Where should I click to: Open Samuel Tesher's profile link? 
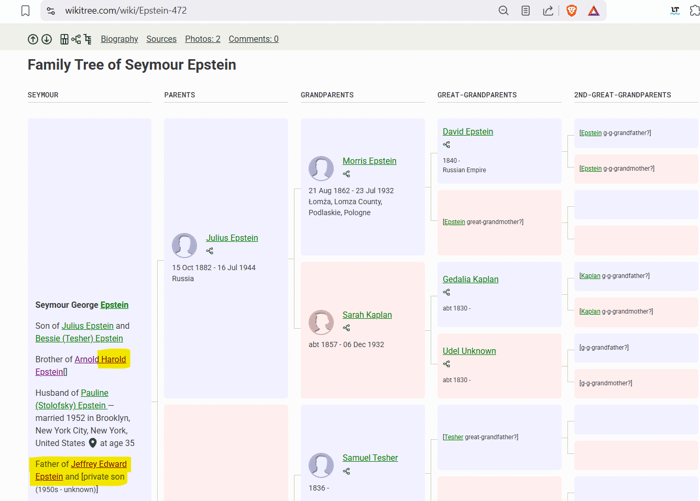click(370, 458)
